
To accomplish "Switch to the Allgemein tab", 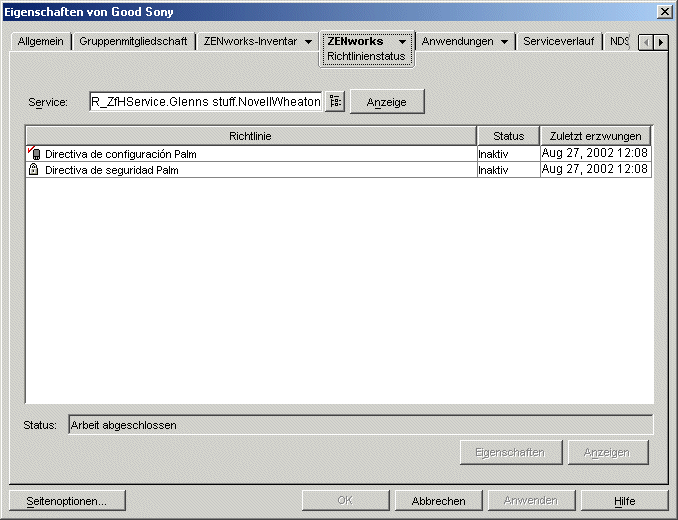I will (x=41, y=41).
